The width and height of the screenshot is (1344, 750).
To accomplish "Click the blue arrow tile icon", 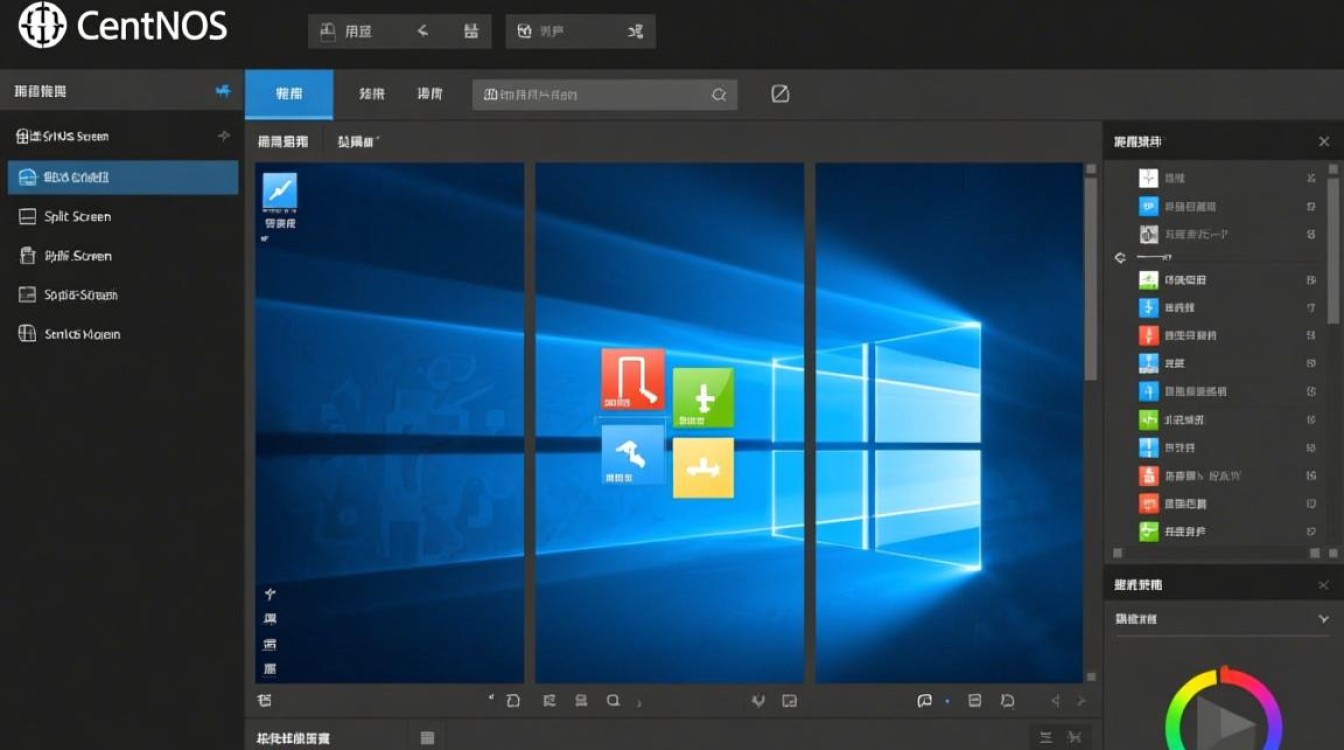I will (633, 455).
